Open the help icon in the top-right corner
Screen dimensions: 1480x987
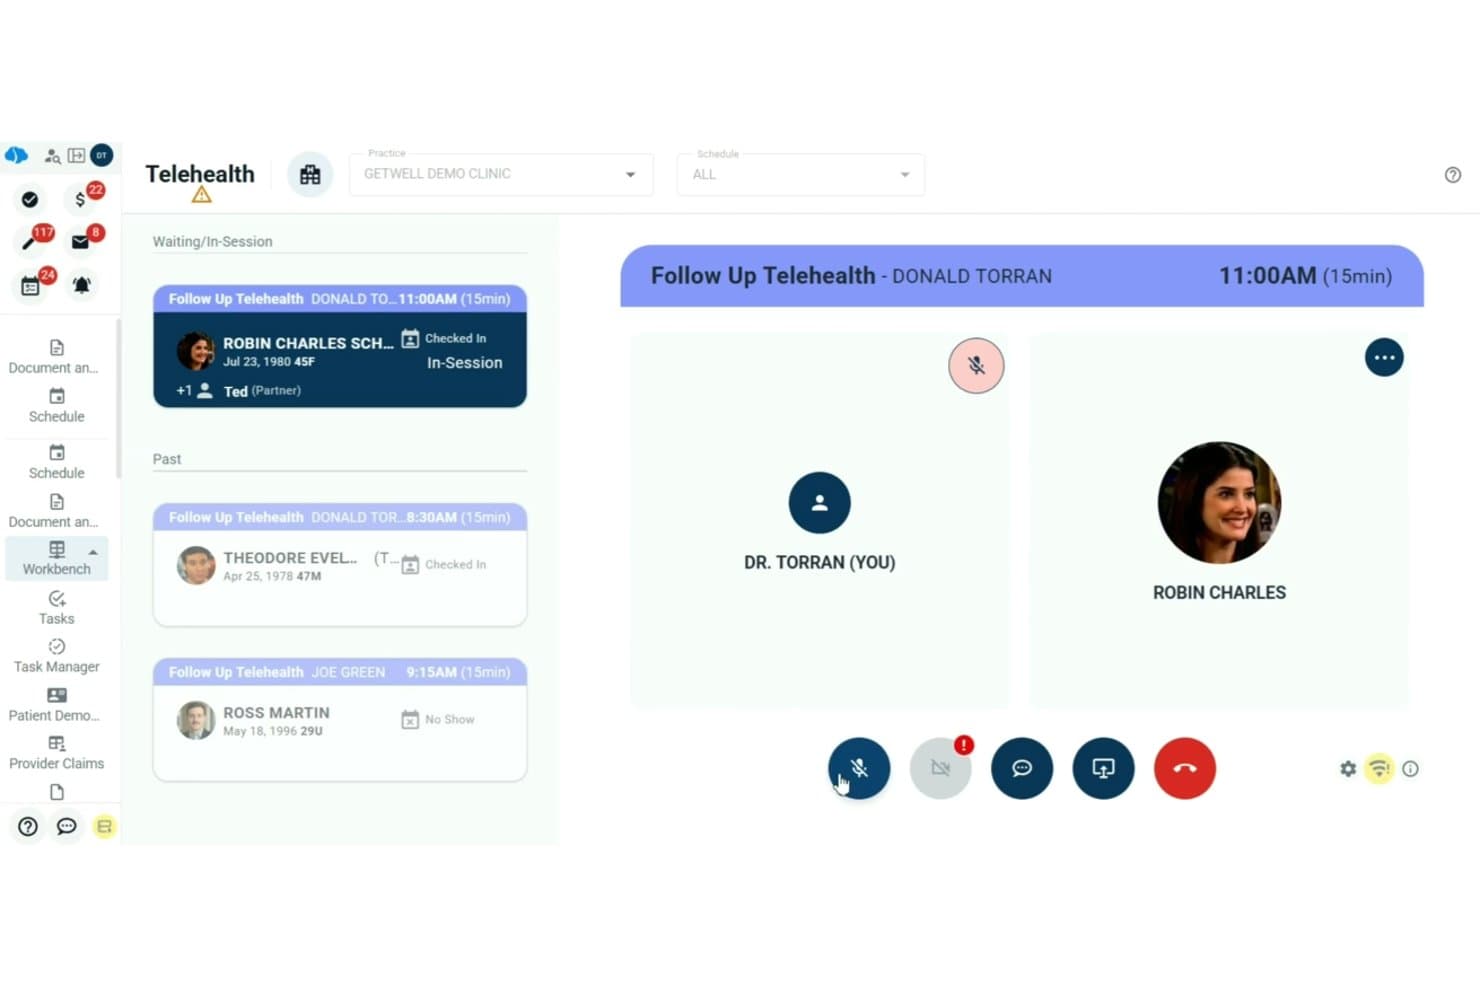point(1453,175)
